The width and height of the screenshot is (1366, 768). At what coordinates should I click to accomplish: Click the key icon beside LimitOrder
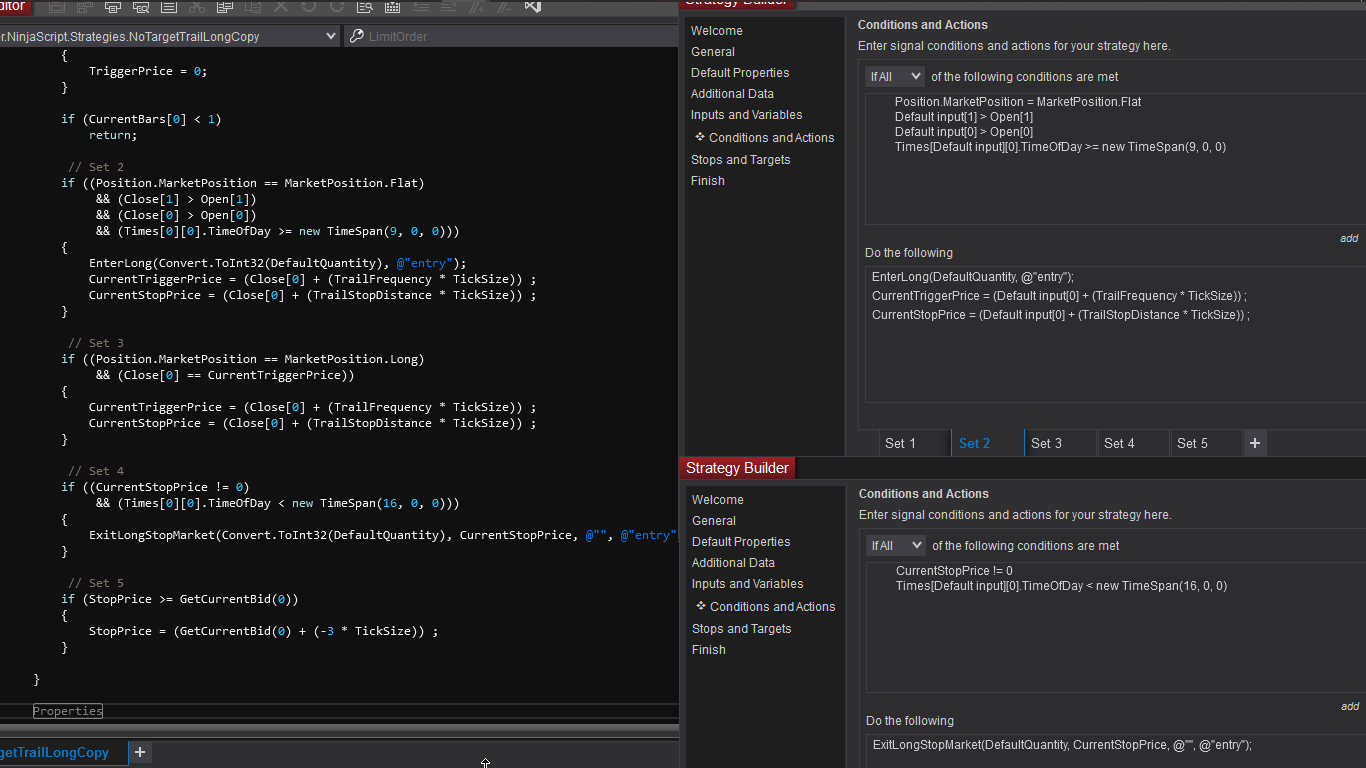coord(356,36)
